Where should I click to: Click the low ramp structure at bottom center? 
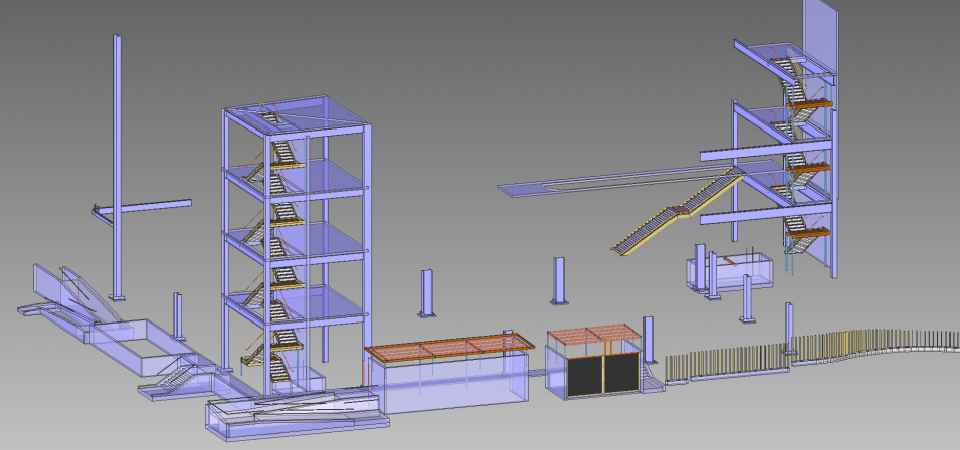coord(290,412)
